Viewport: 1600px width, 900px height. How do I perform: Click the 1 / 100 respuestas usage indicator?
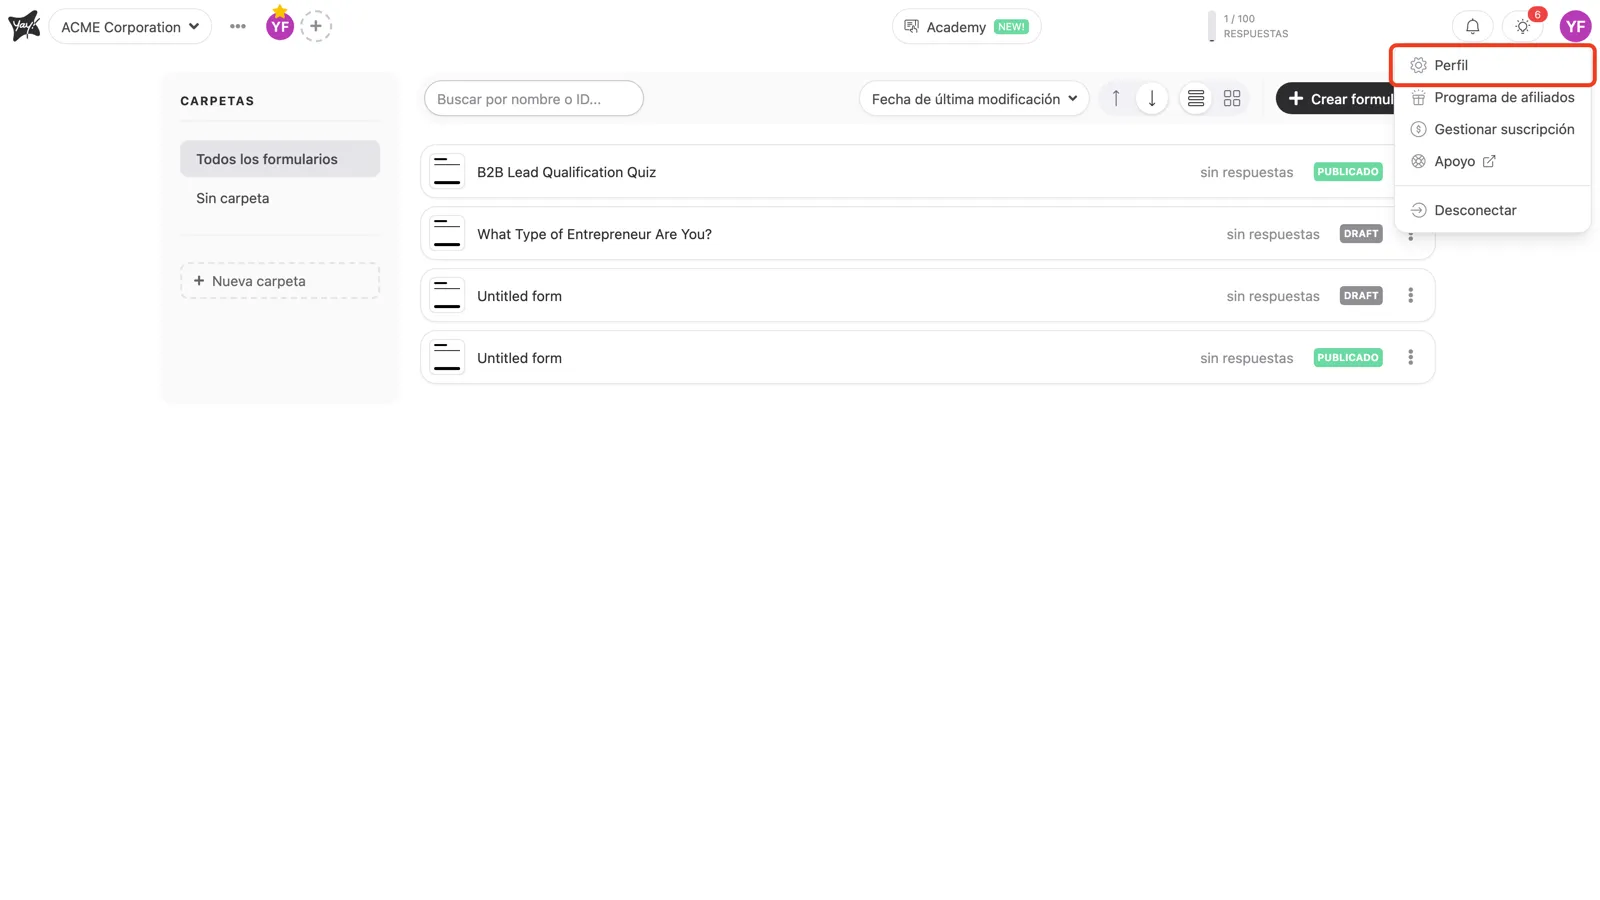pyautogui.click(x=1248, y=26)
